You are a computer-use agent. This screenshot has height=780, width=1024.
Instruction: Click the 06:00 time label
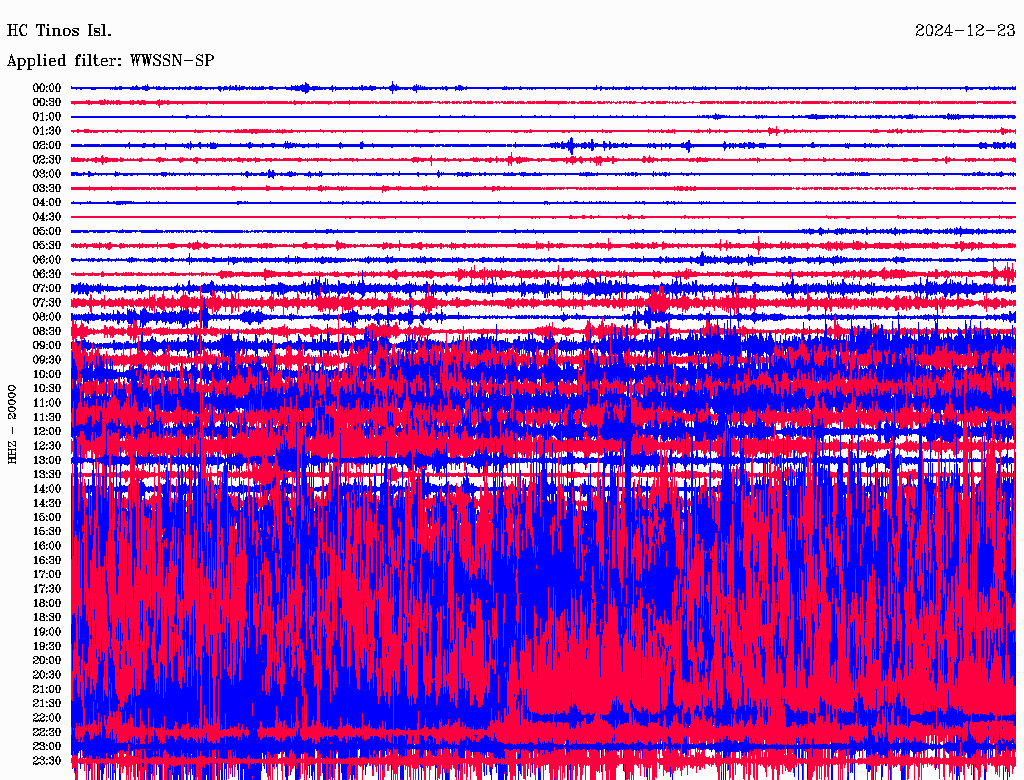tap(47, 259)
